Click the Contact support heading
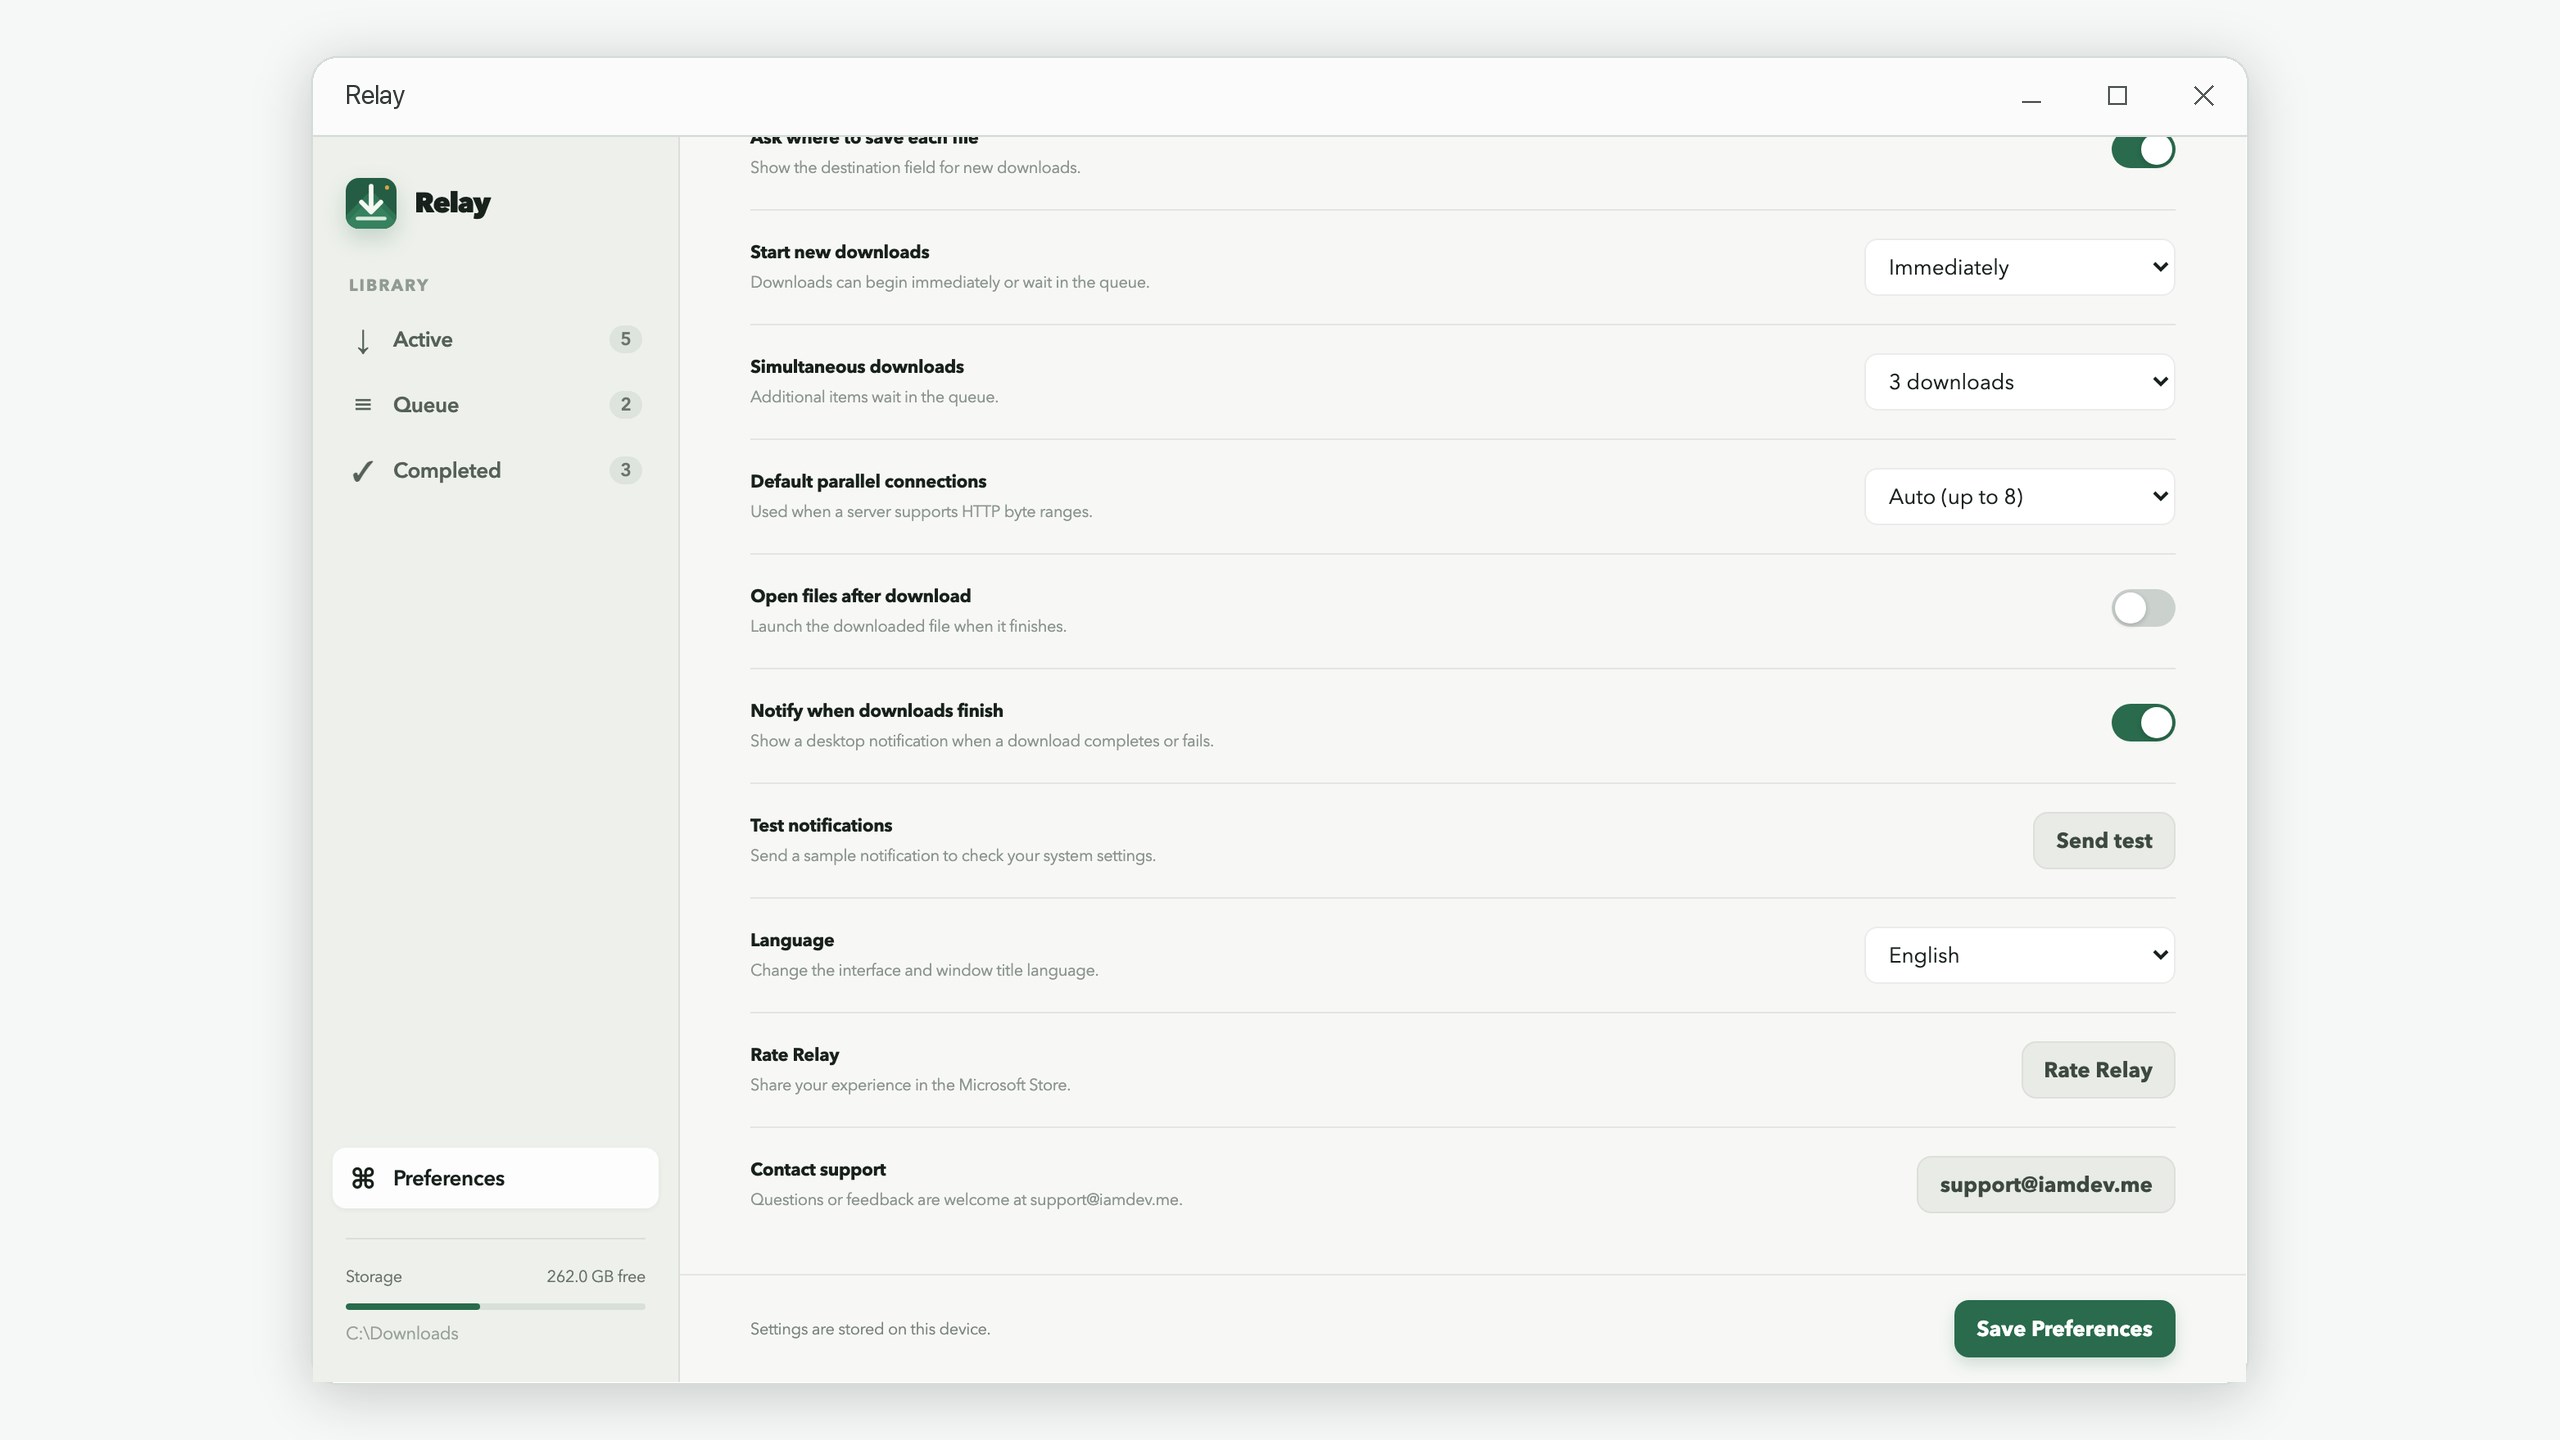This screenshot has height=1440, width=2560. [818, 1170]
